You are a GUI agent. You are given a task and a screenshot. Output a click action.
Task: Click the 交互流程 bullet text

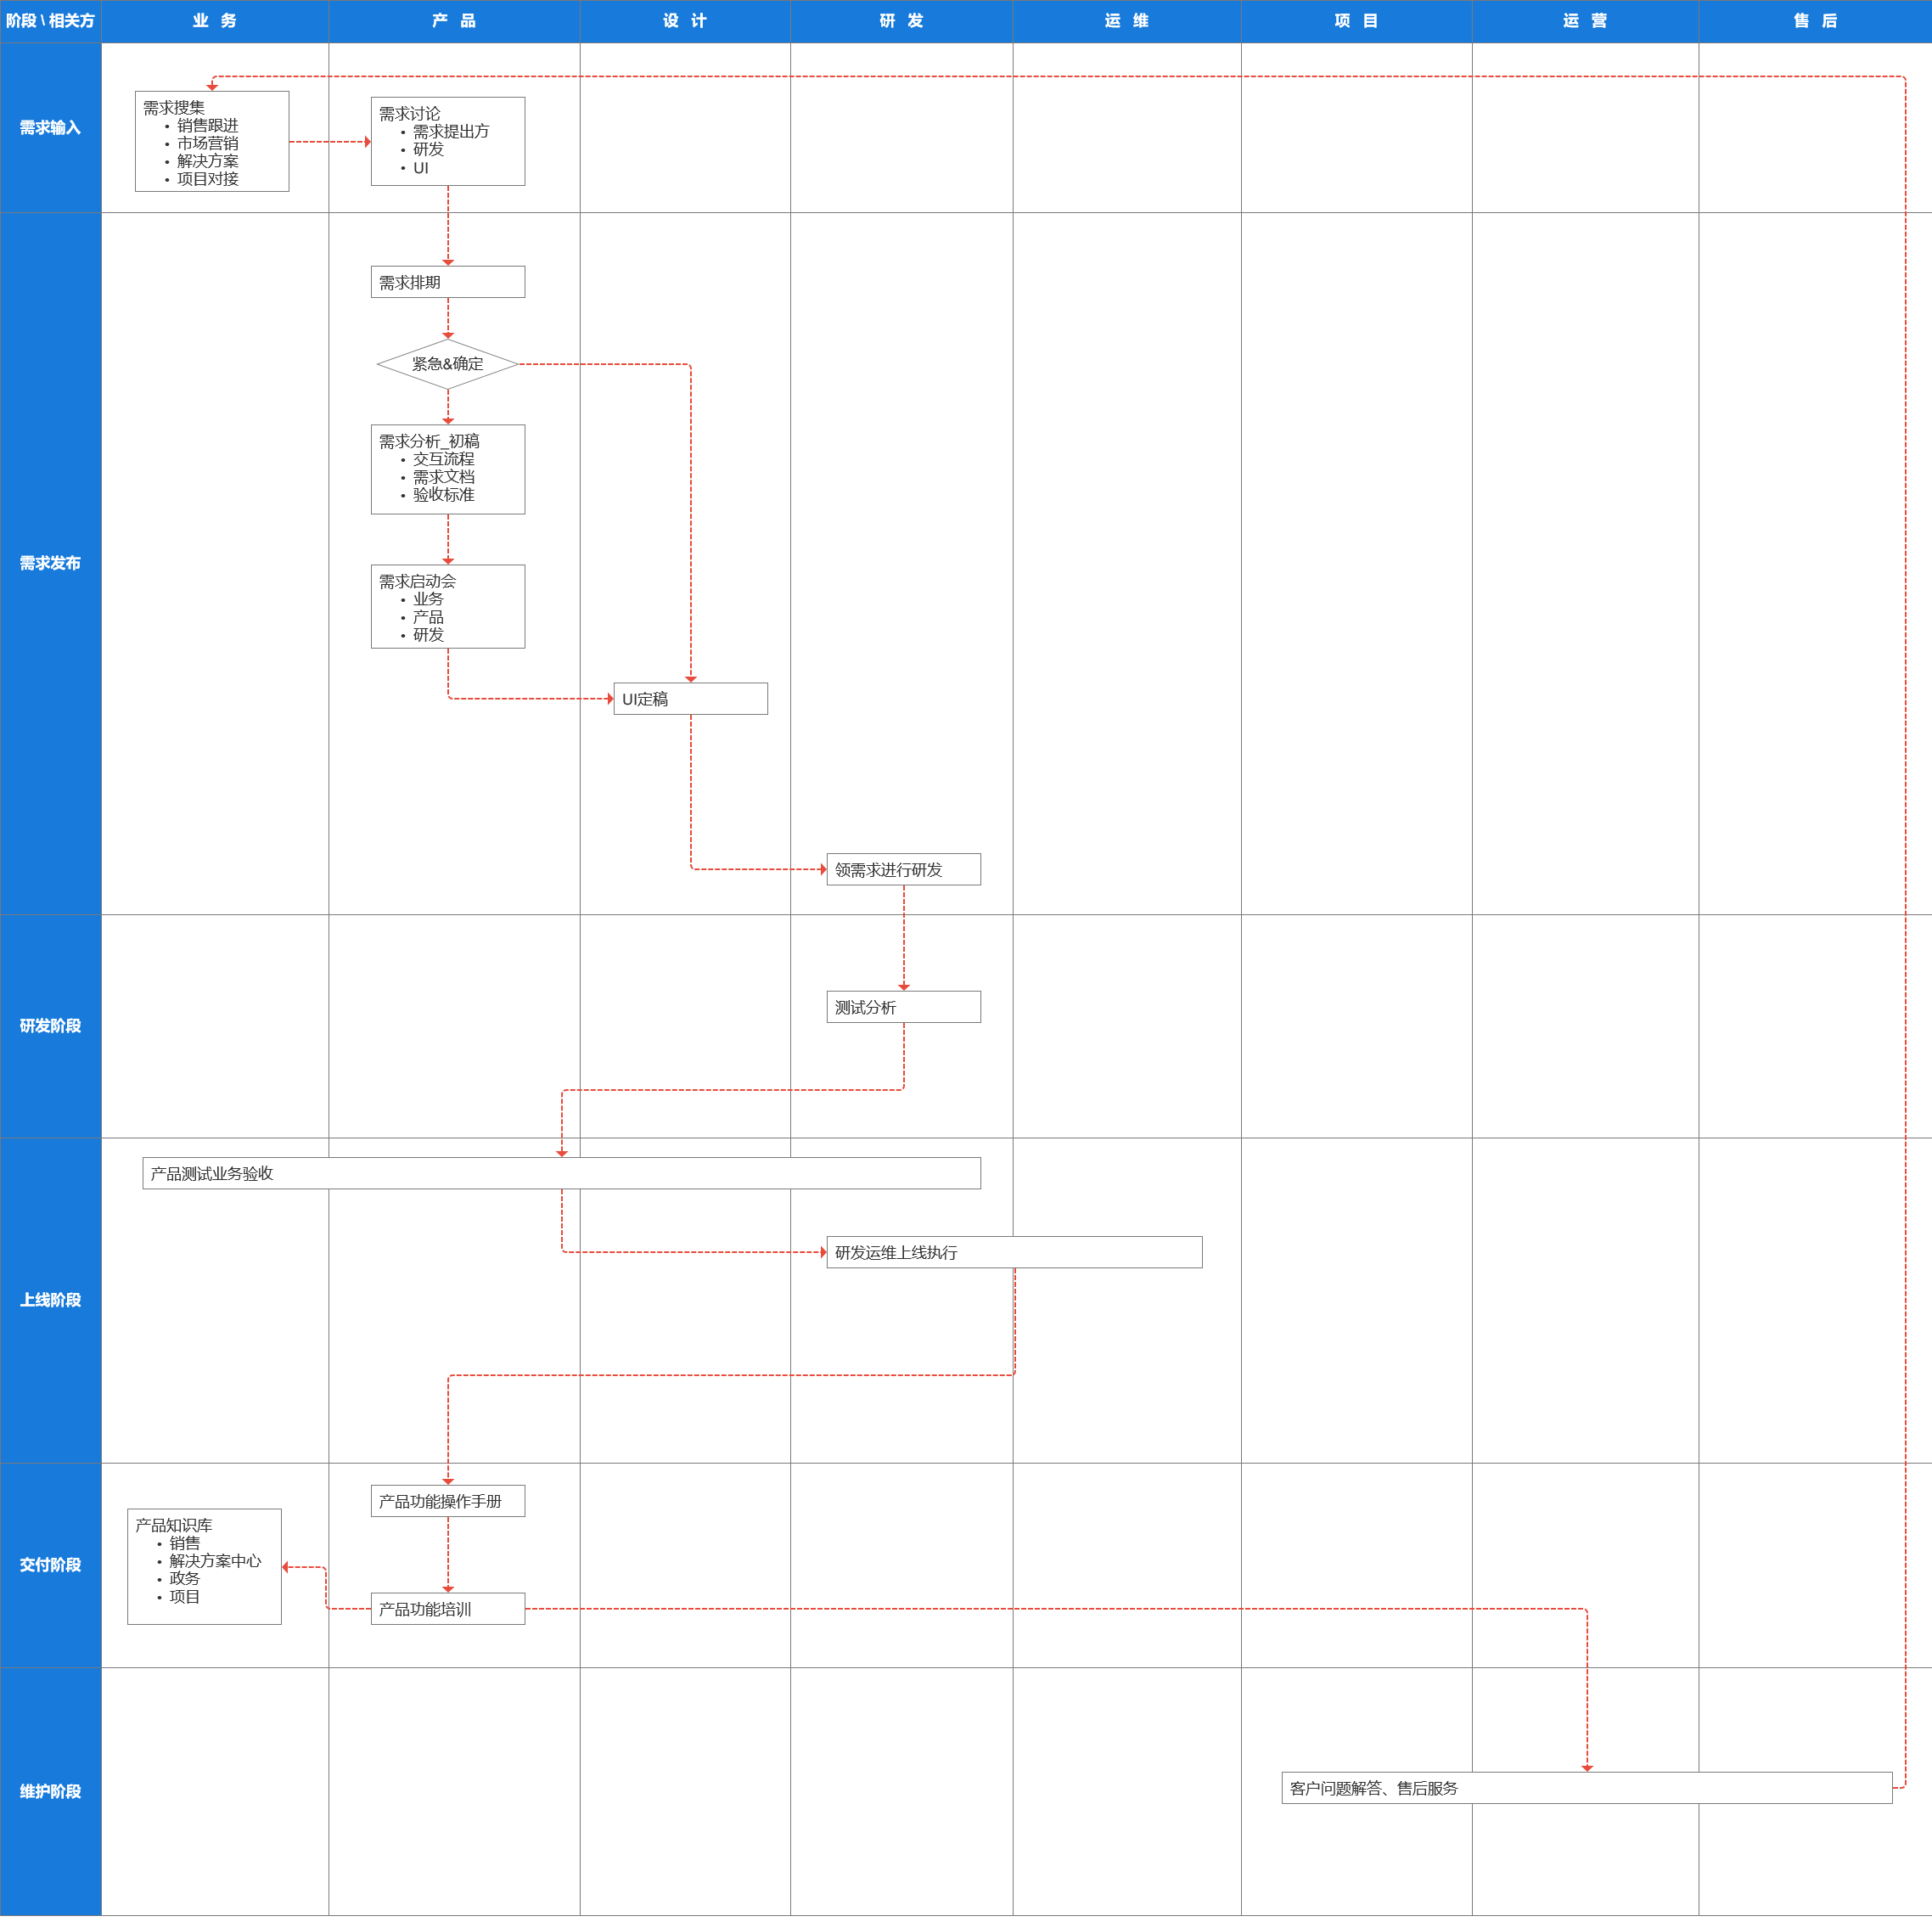pyautogui.click(x=444, y=459)
